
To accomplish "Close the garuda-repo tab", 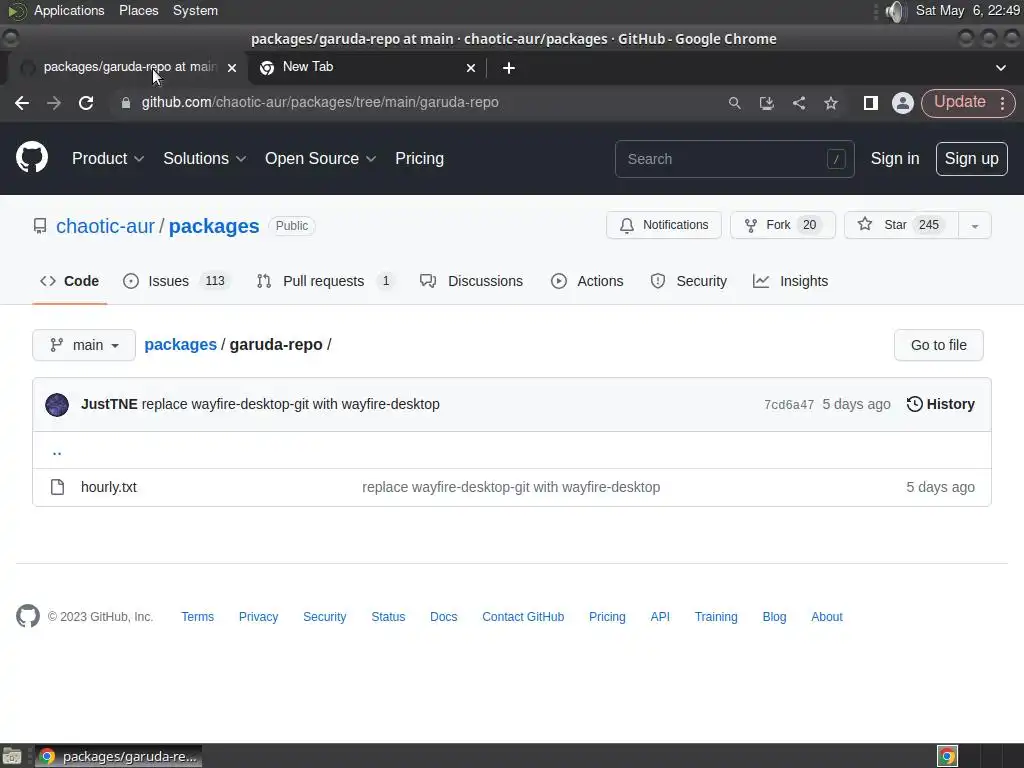I will click(232, 68).
